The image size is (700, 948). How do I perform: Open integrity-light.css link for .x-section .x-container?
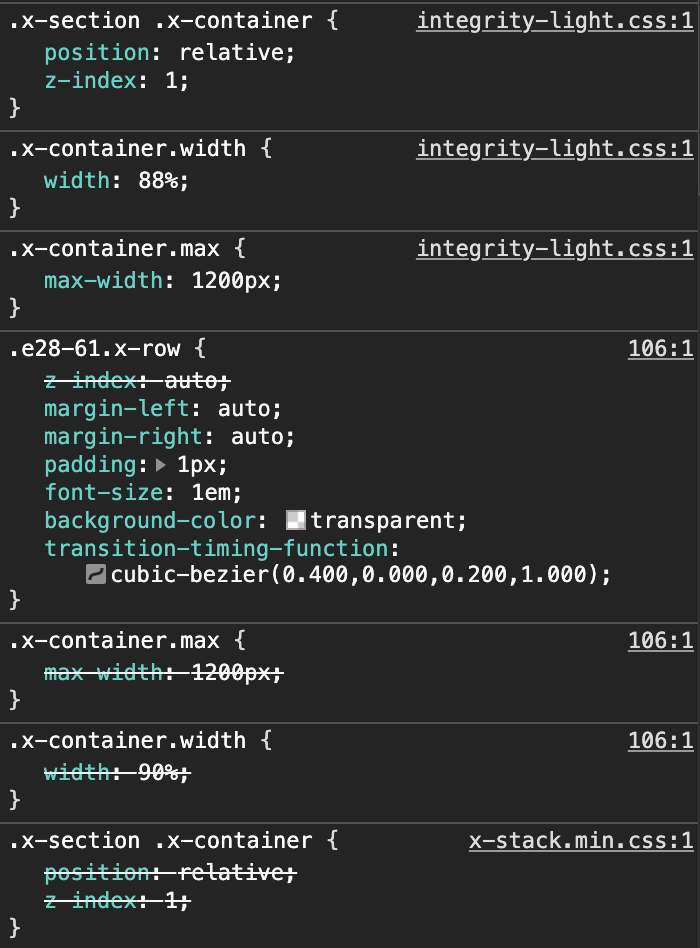click(x=554, y=21)
